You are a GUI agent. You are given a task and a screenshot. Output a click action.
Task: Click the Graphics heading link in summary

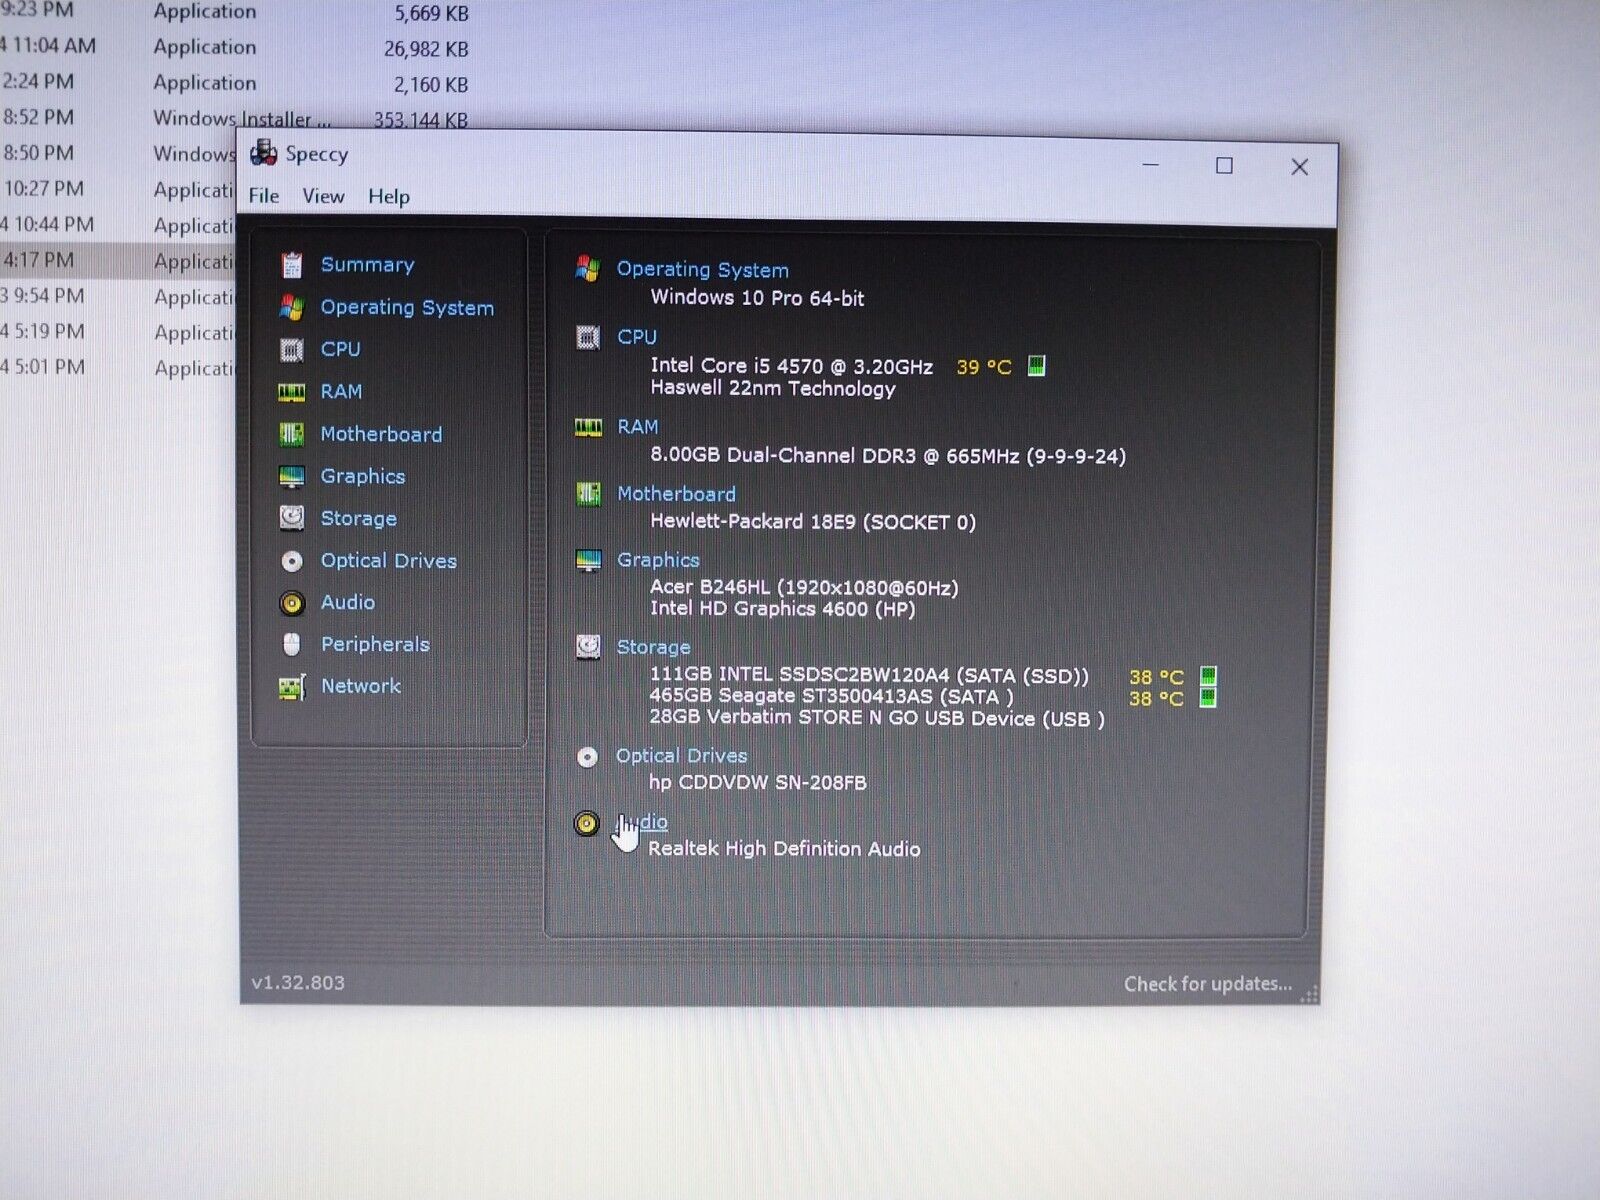[658, 561]
